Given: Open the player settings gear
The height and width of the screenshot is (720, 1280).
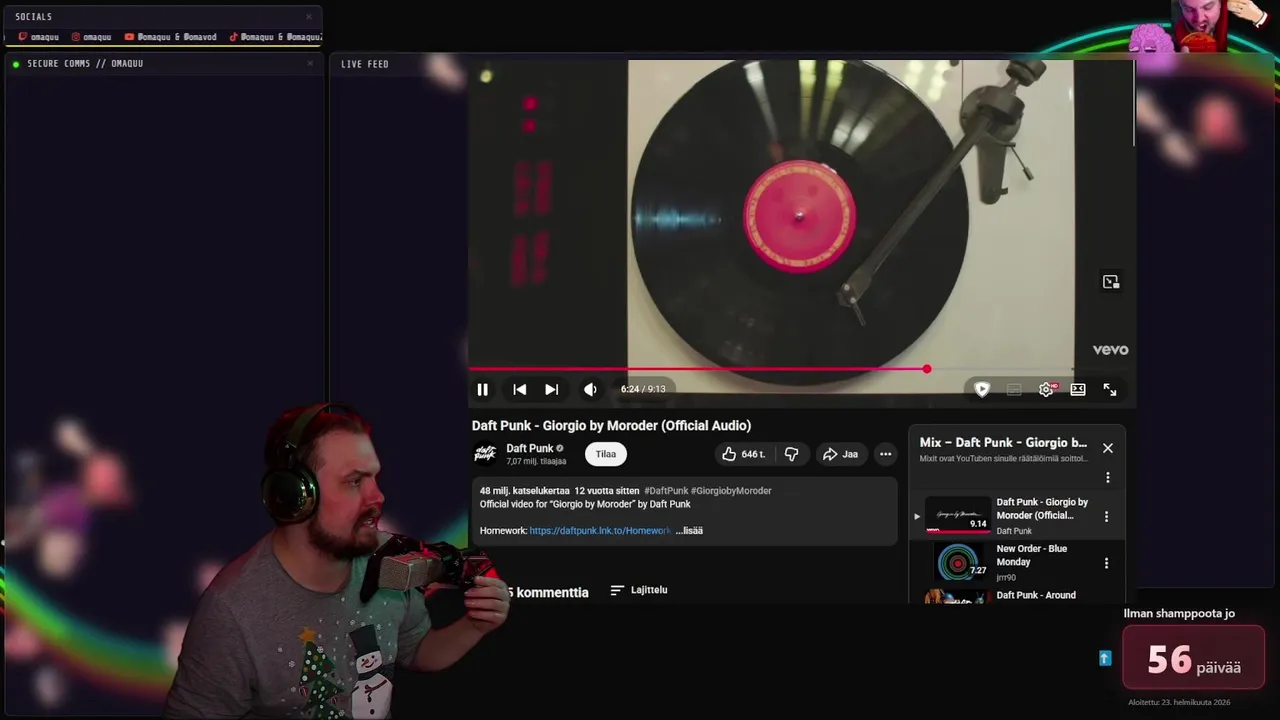Looking at the screenshot, I should coord(1046,390).
